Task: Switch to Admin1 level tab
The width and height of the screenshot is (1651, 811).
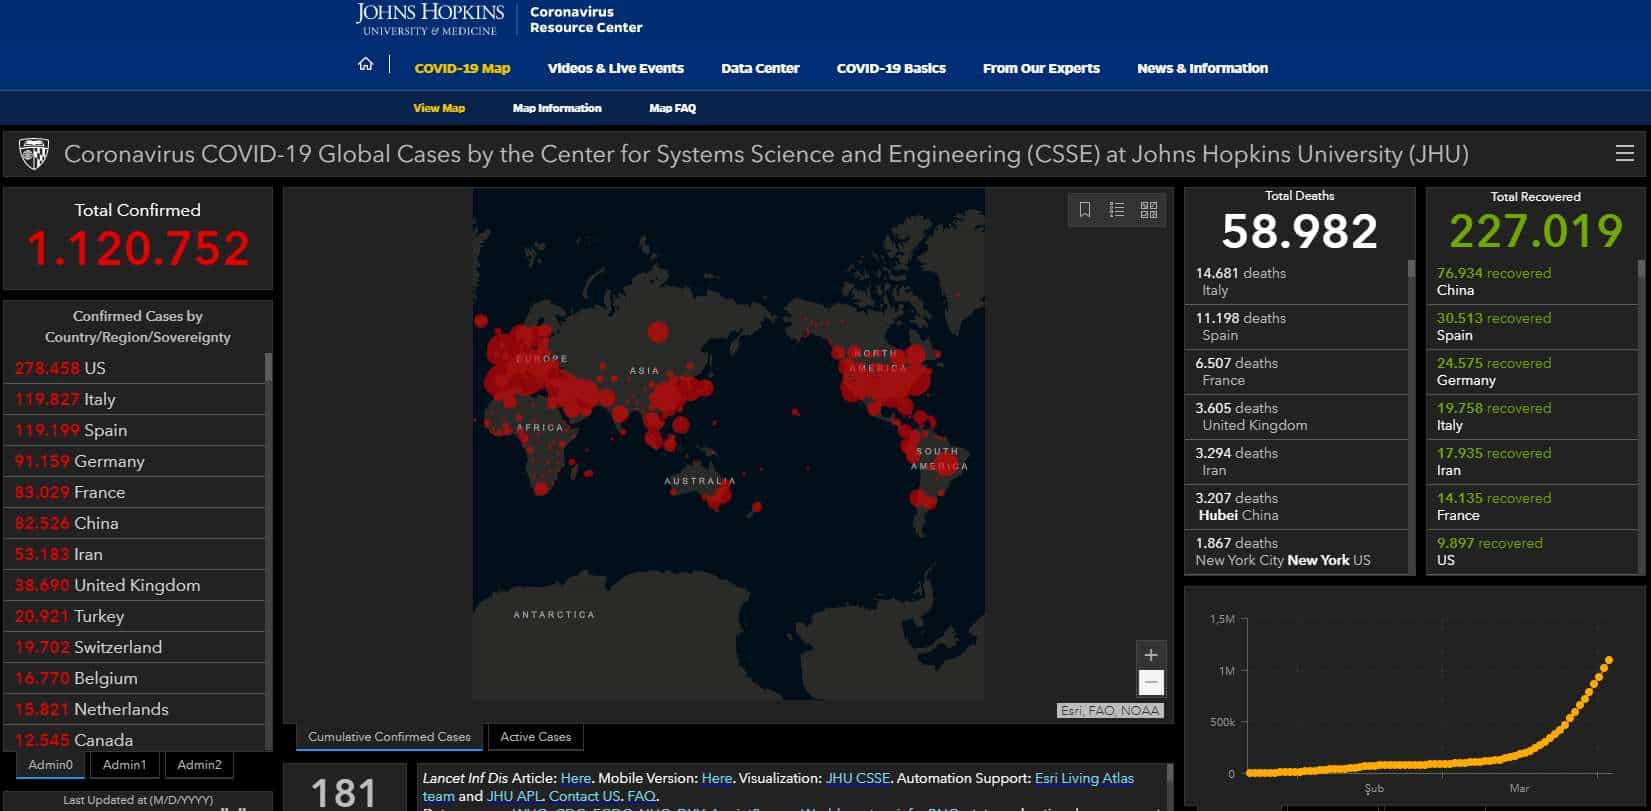Action: point(124,765)
